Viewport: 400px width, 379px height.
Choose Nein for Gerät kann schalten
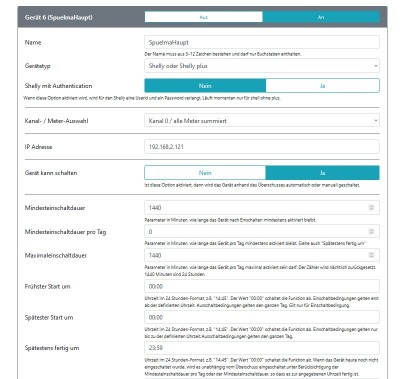click(x=205, y=173)
